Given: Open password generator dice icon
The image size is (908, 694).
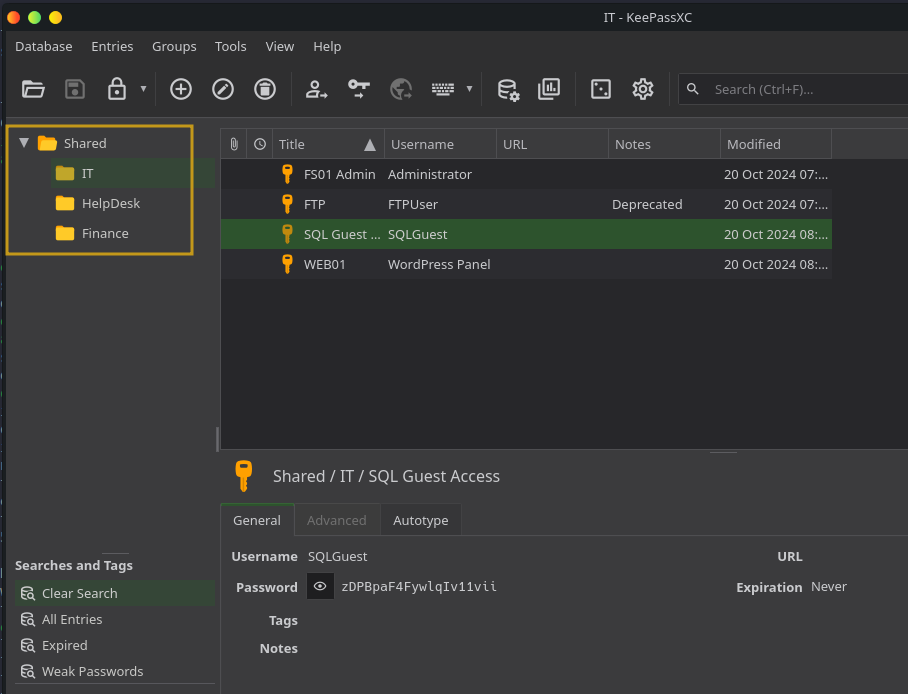Looking at the screenshot, I should 601,89.
